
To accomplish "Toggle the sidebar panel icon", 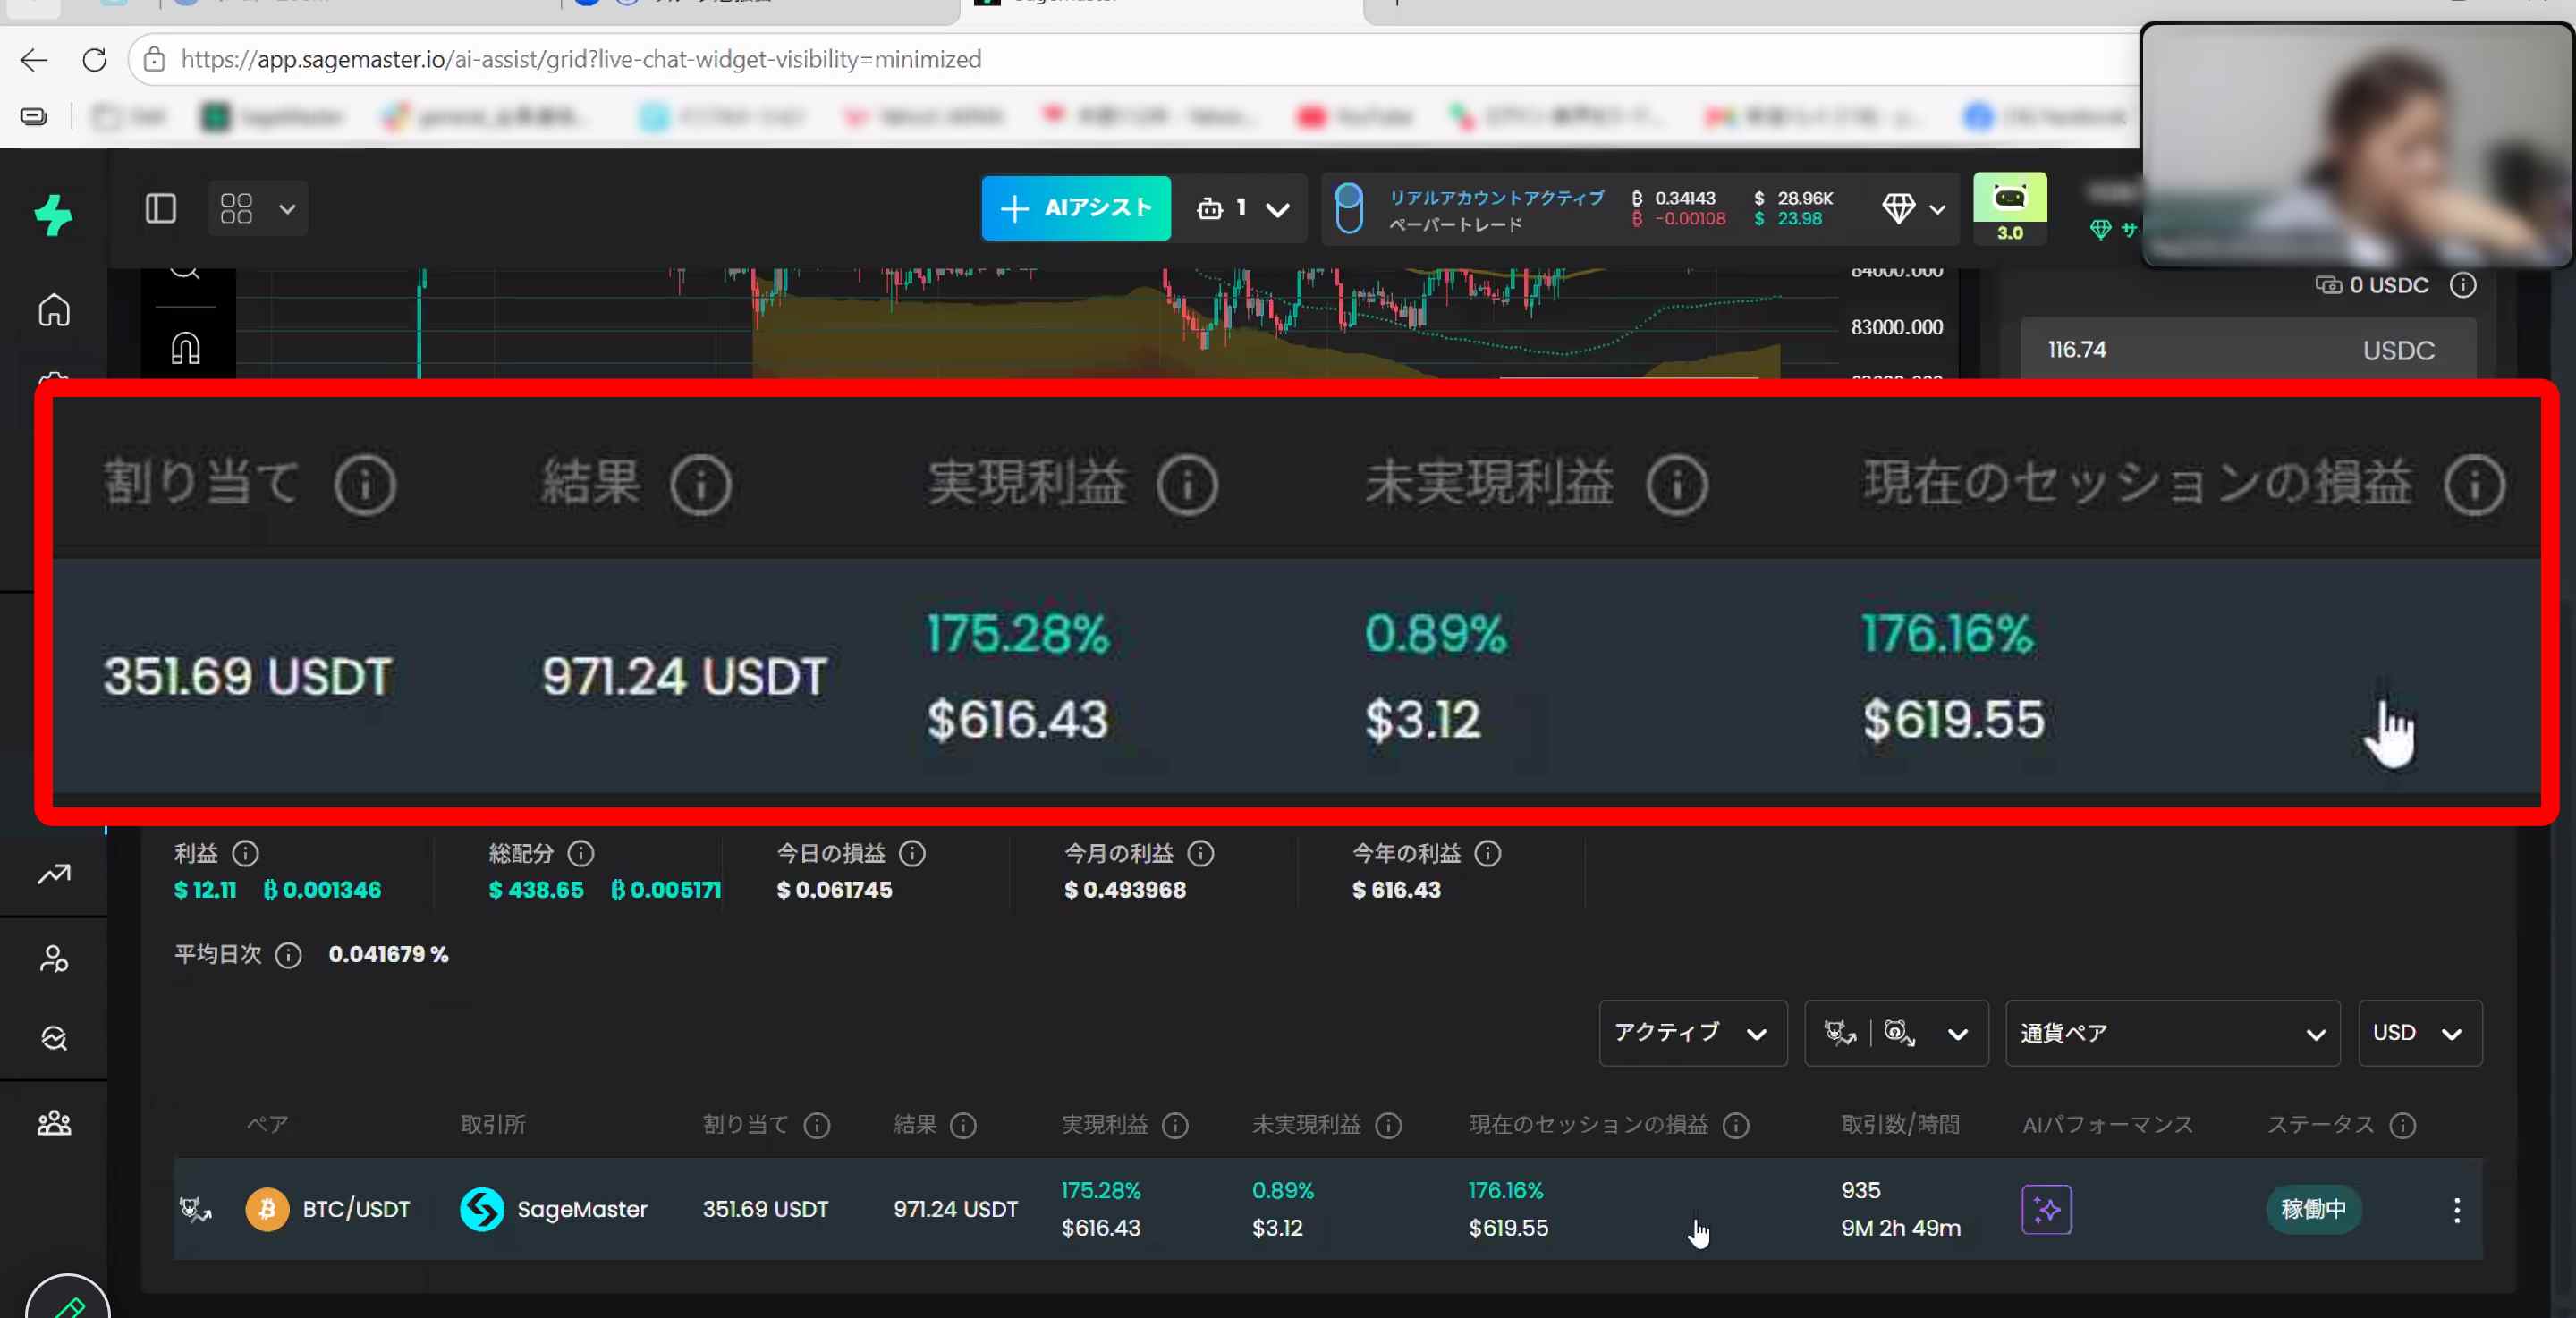I will 161,208.
